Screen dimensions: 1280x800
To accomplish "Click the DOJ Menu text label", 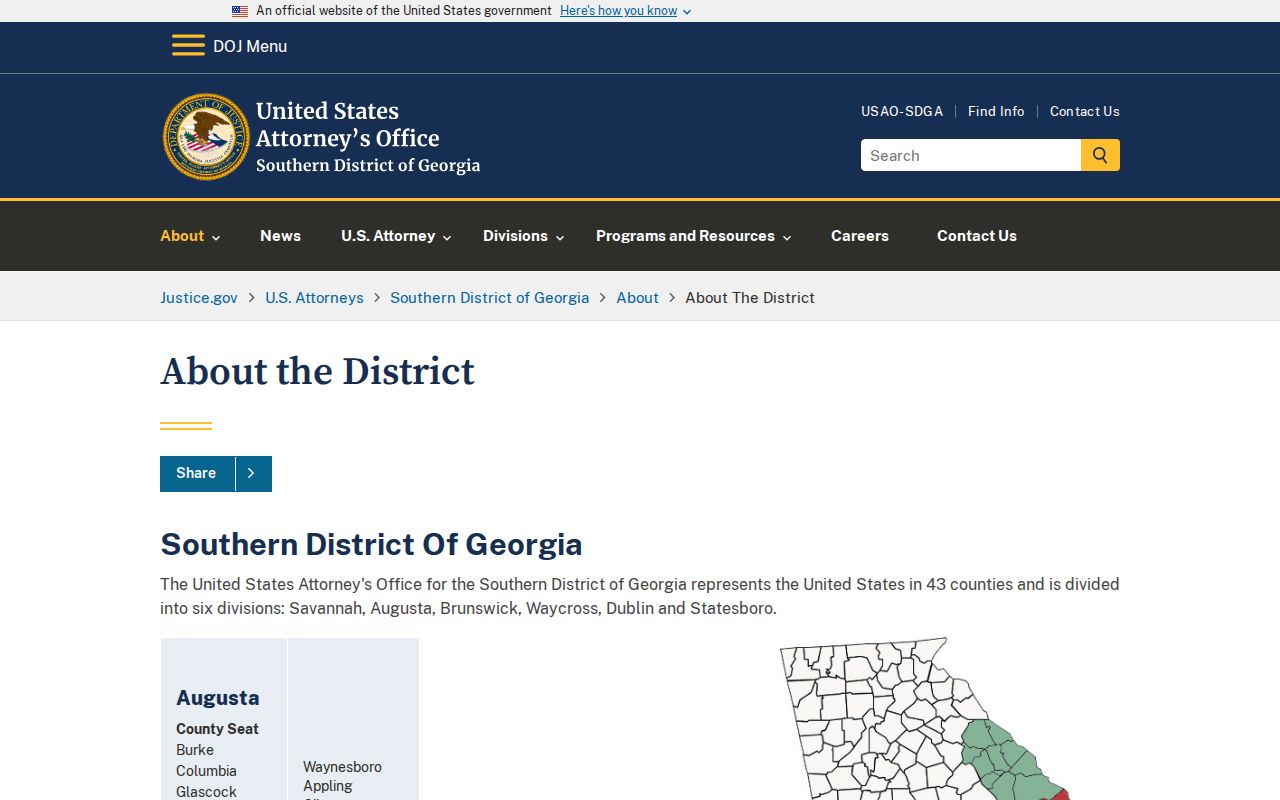I will pyautogui.click(x=250, y=46).
